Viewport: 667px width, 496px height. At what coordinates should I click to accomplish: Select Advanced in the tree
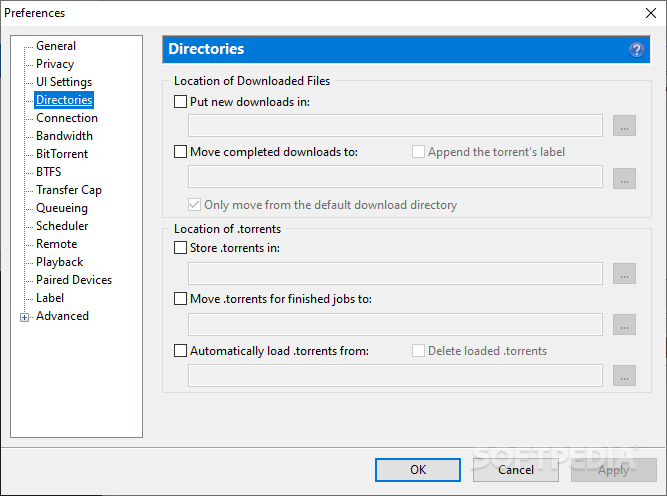[63, 316]
